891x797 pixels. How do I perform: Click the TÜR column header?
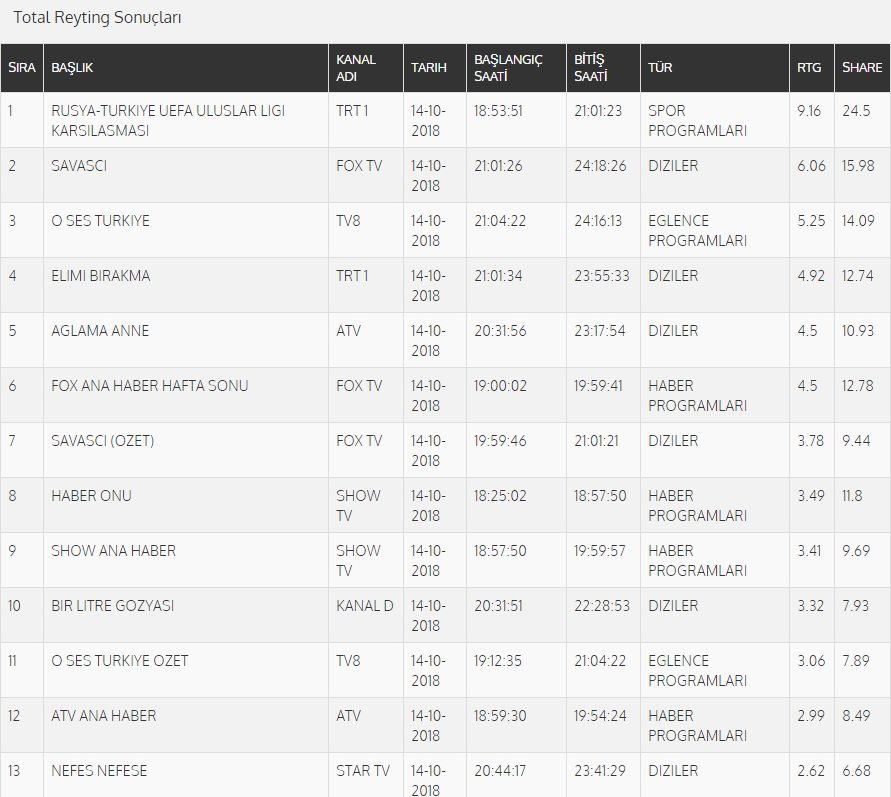[x=715, y=68]
